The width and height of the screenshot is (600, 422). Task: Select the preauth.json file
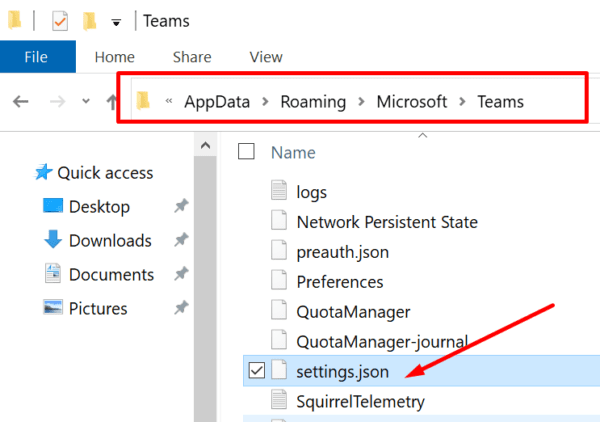pos(342,253)
